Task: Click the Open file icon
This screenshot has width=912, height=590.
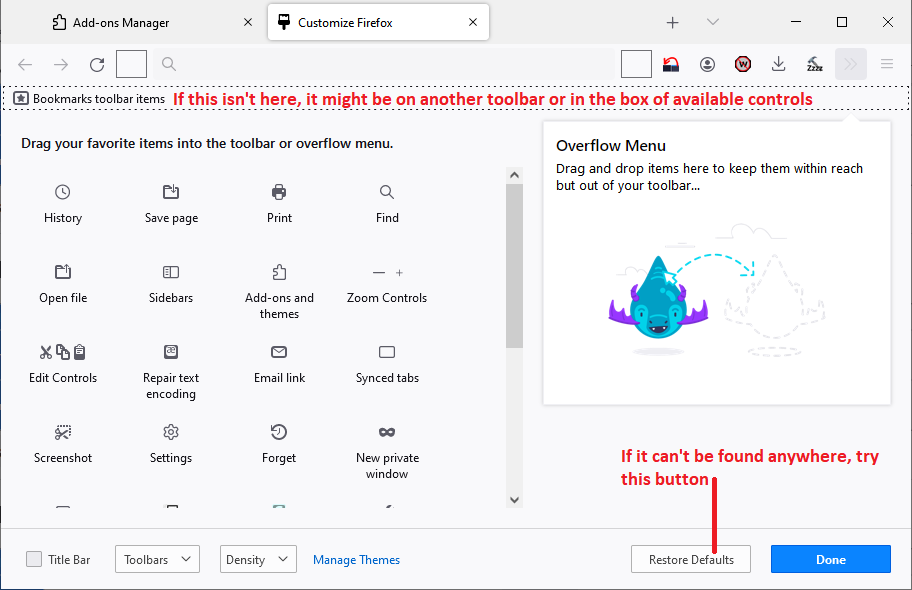Action: [x=63, y=272]
